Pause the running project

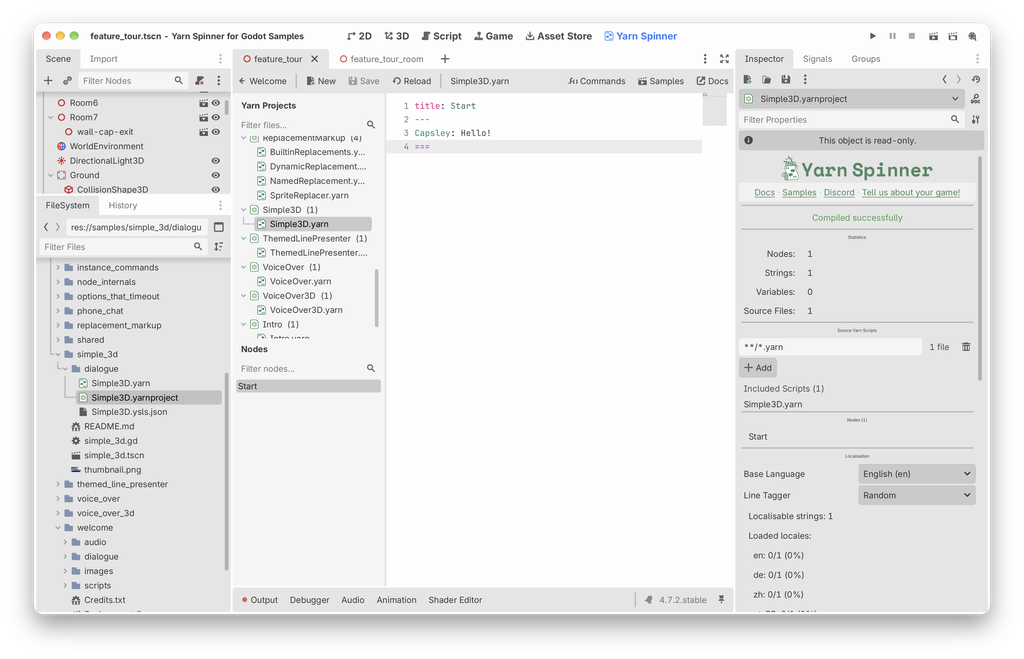pyautogui.click(x=892, y=36)
